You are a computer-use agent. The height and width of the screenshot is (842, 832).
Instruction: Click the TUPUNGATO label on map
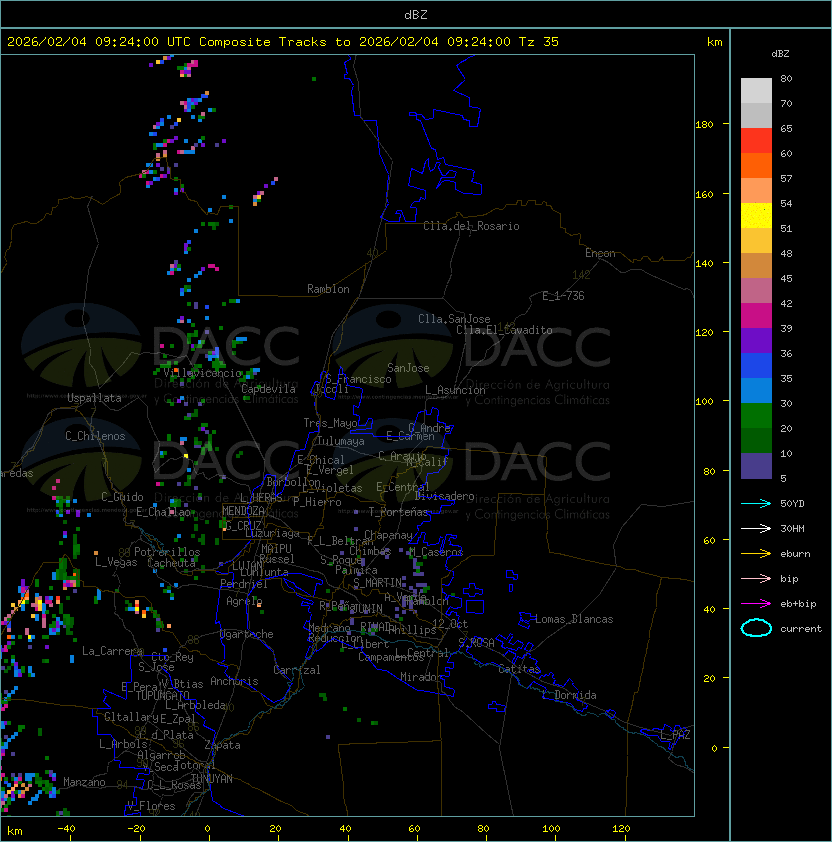coord(163,695)
